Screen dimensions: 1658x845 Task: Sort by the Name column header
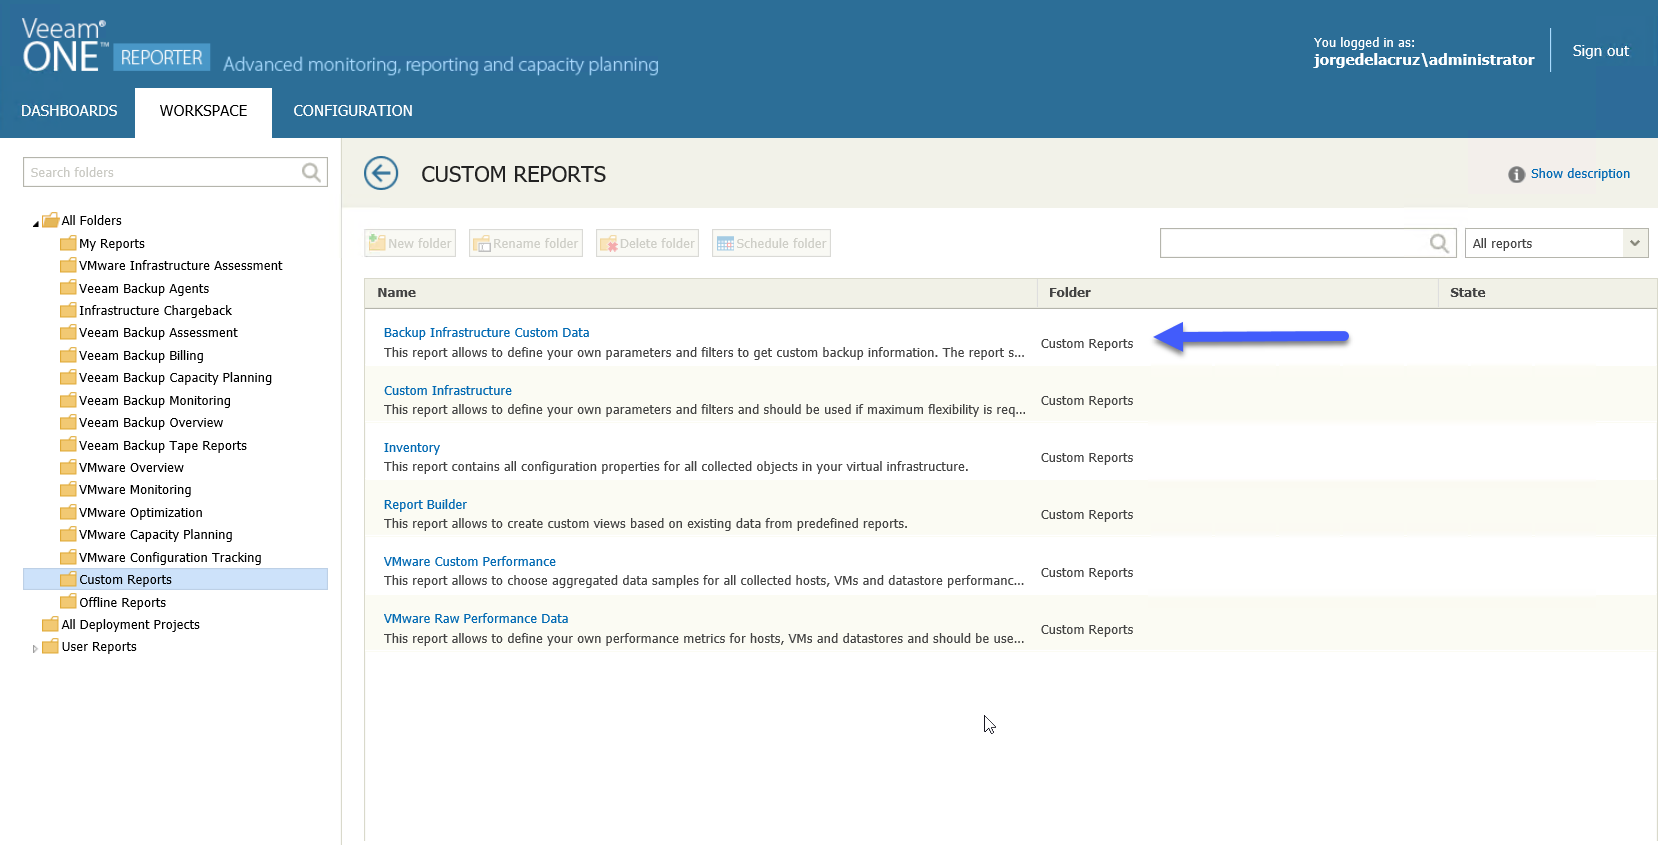click(701, 293)
